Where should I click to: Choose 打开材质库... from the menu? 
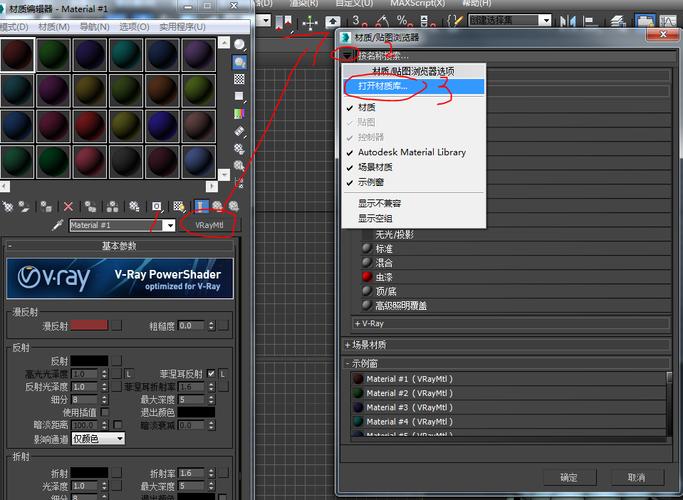coord(413,86)
